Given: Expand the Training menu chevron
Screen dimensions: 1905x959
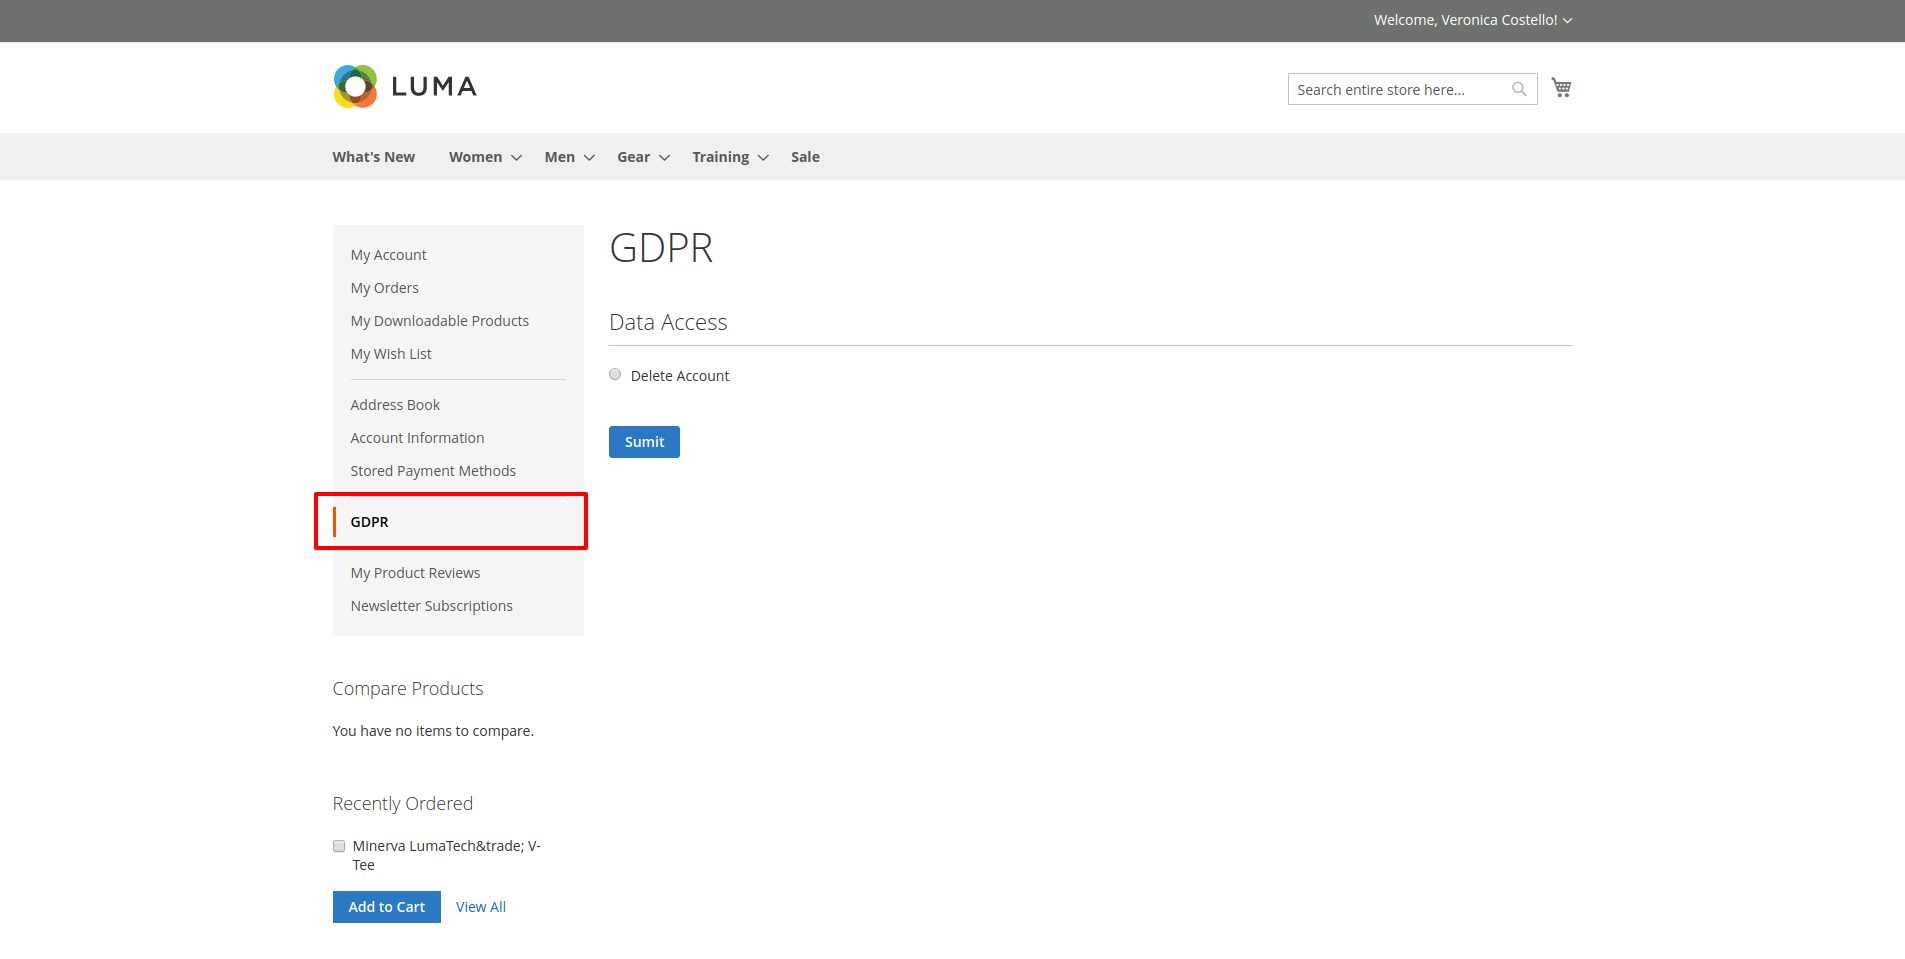Looking at the screenshot, I should tap(763, 158).
